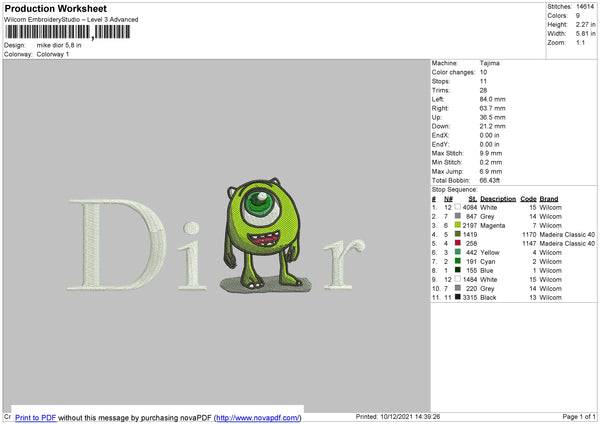Pick the white swatch beside 1484 stitches

(x=458, y=279)
